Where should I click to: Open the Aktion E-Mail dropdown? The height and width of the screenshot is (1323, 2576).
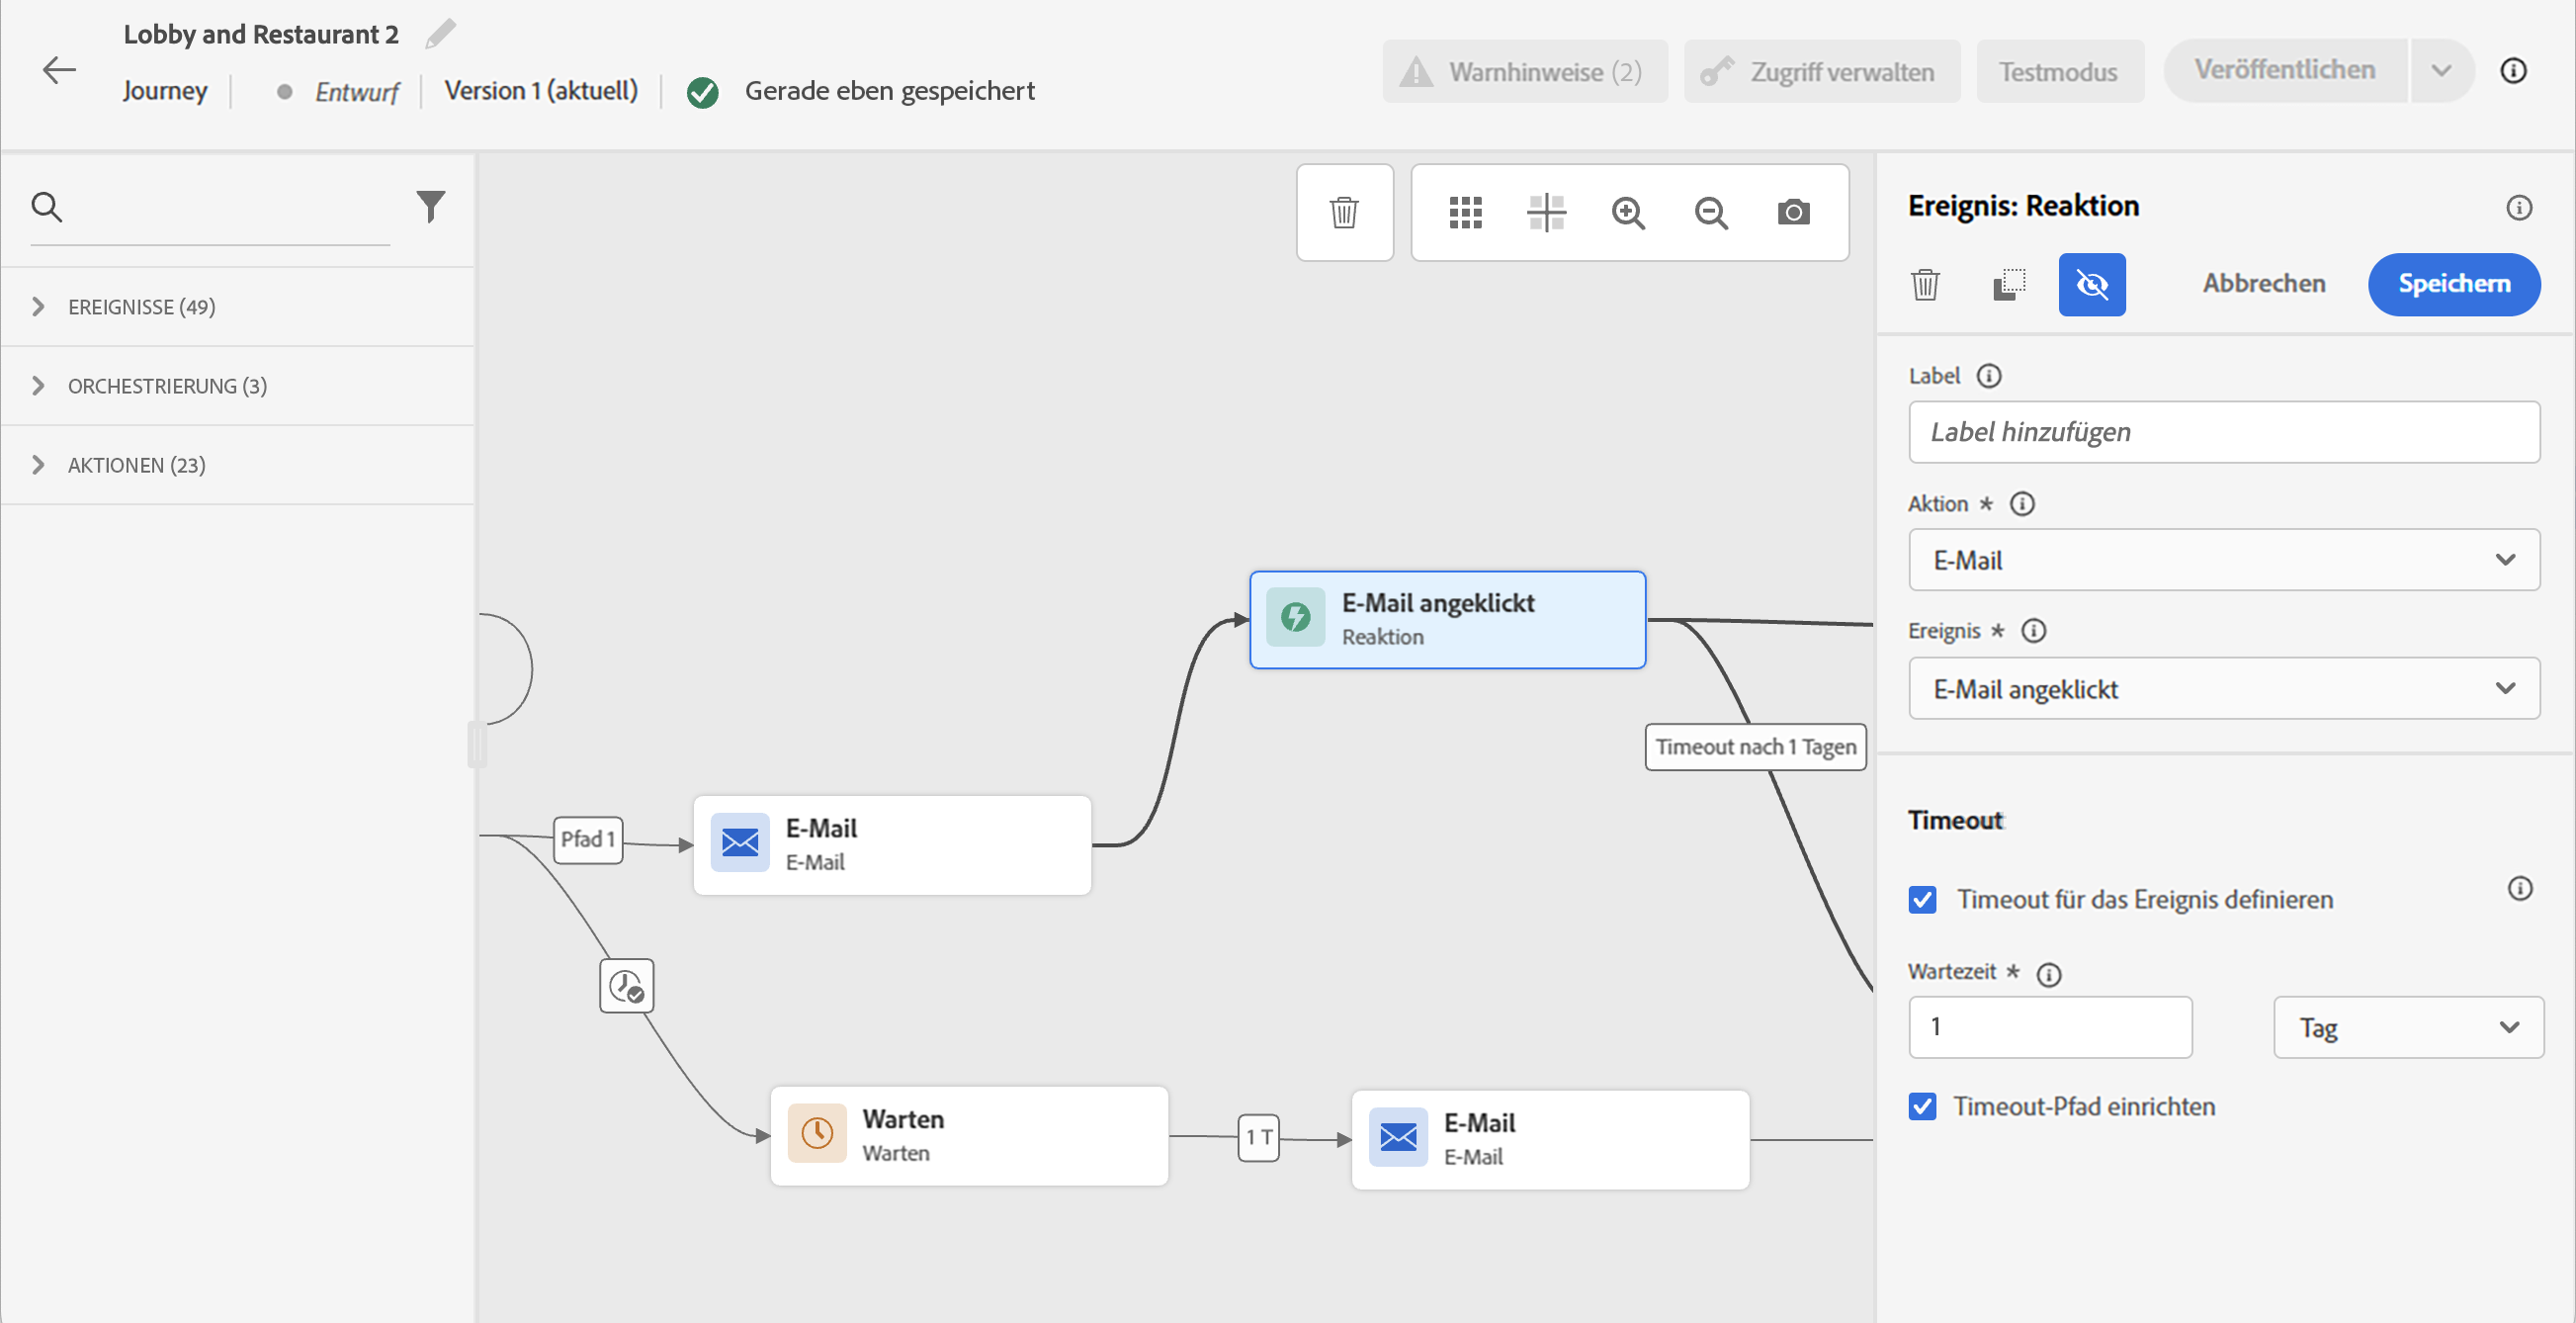[x=2223, y=560]
